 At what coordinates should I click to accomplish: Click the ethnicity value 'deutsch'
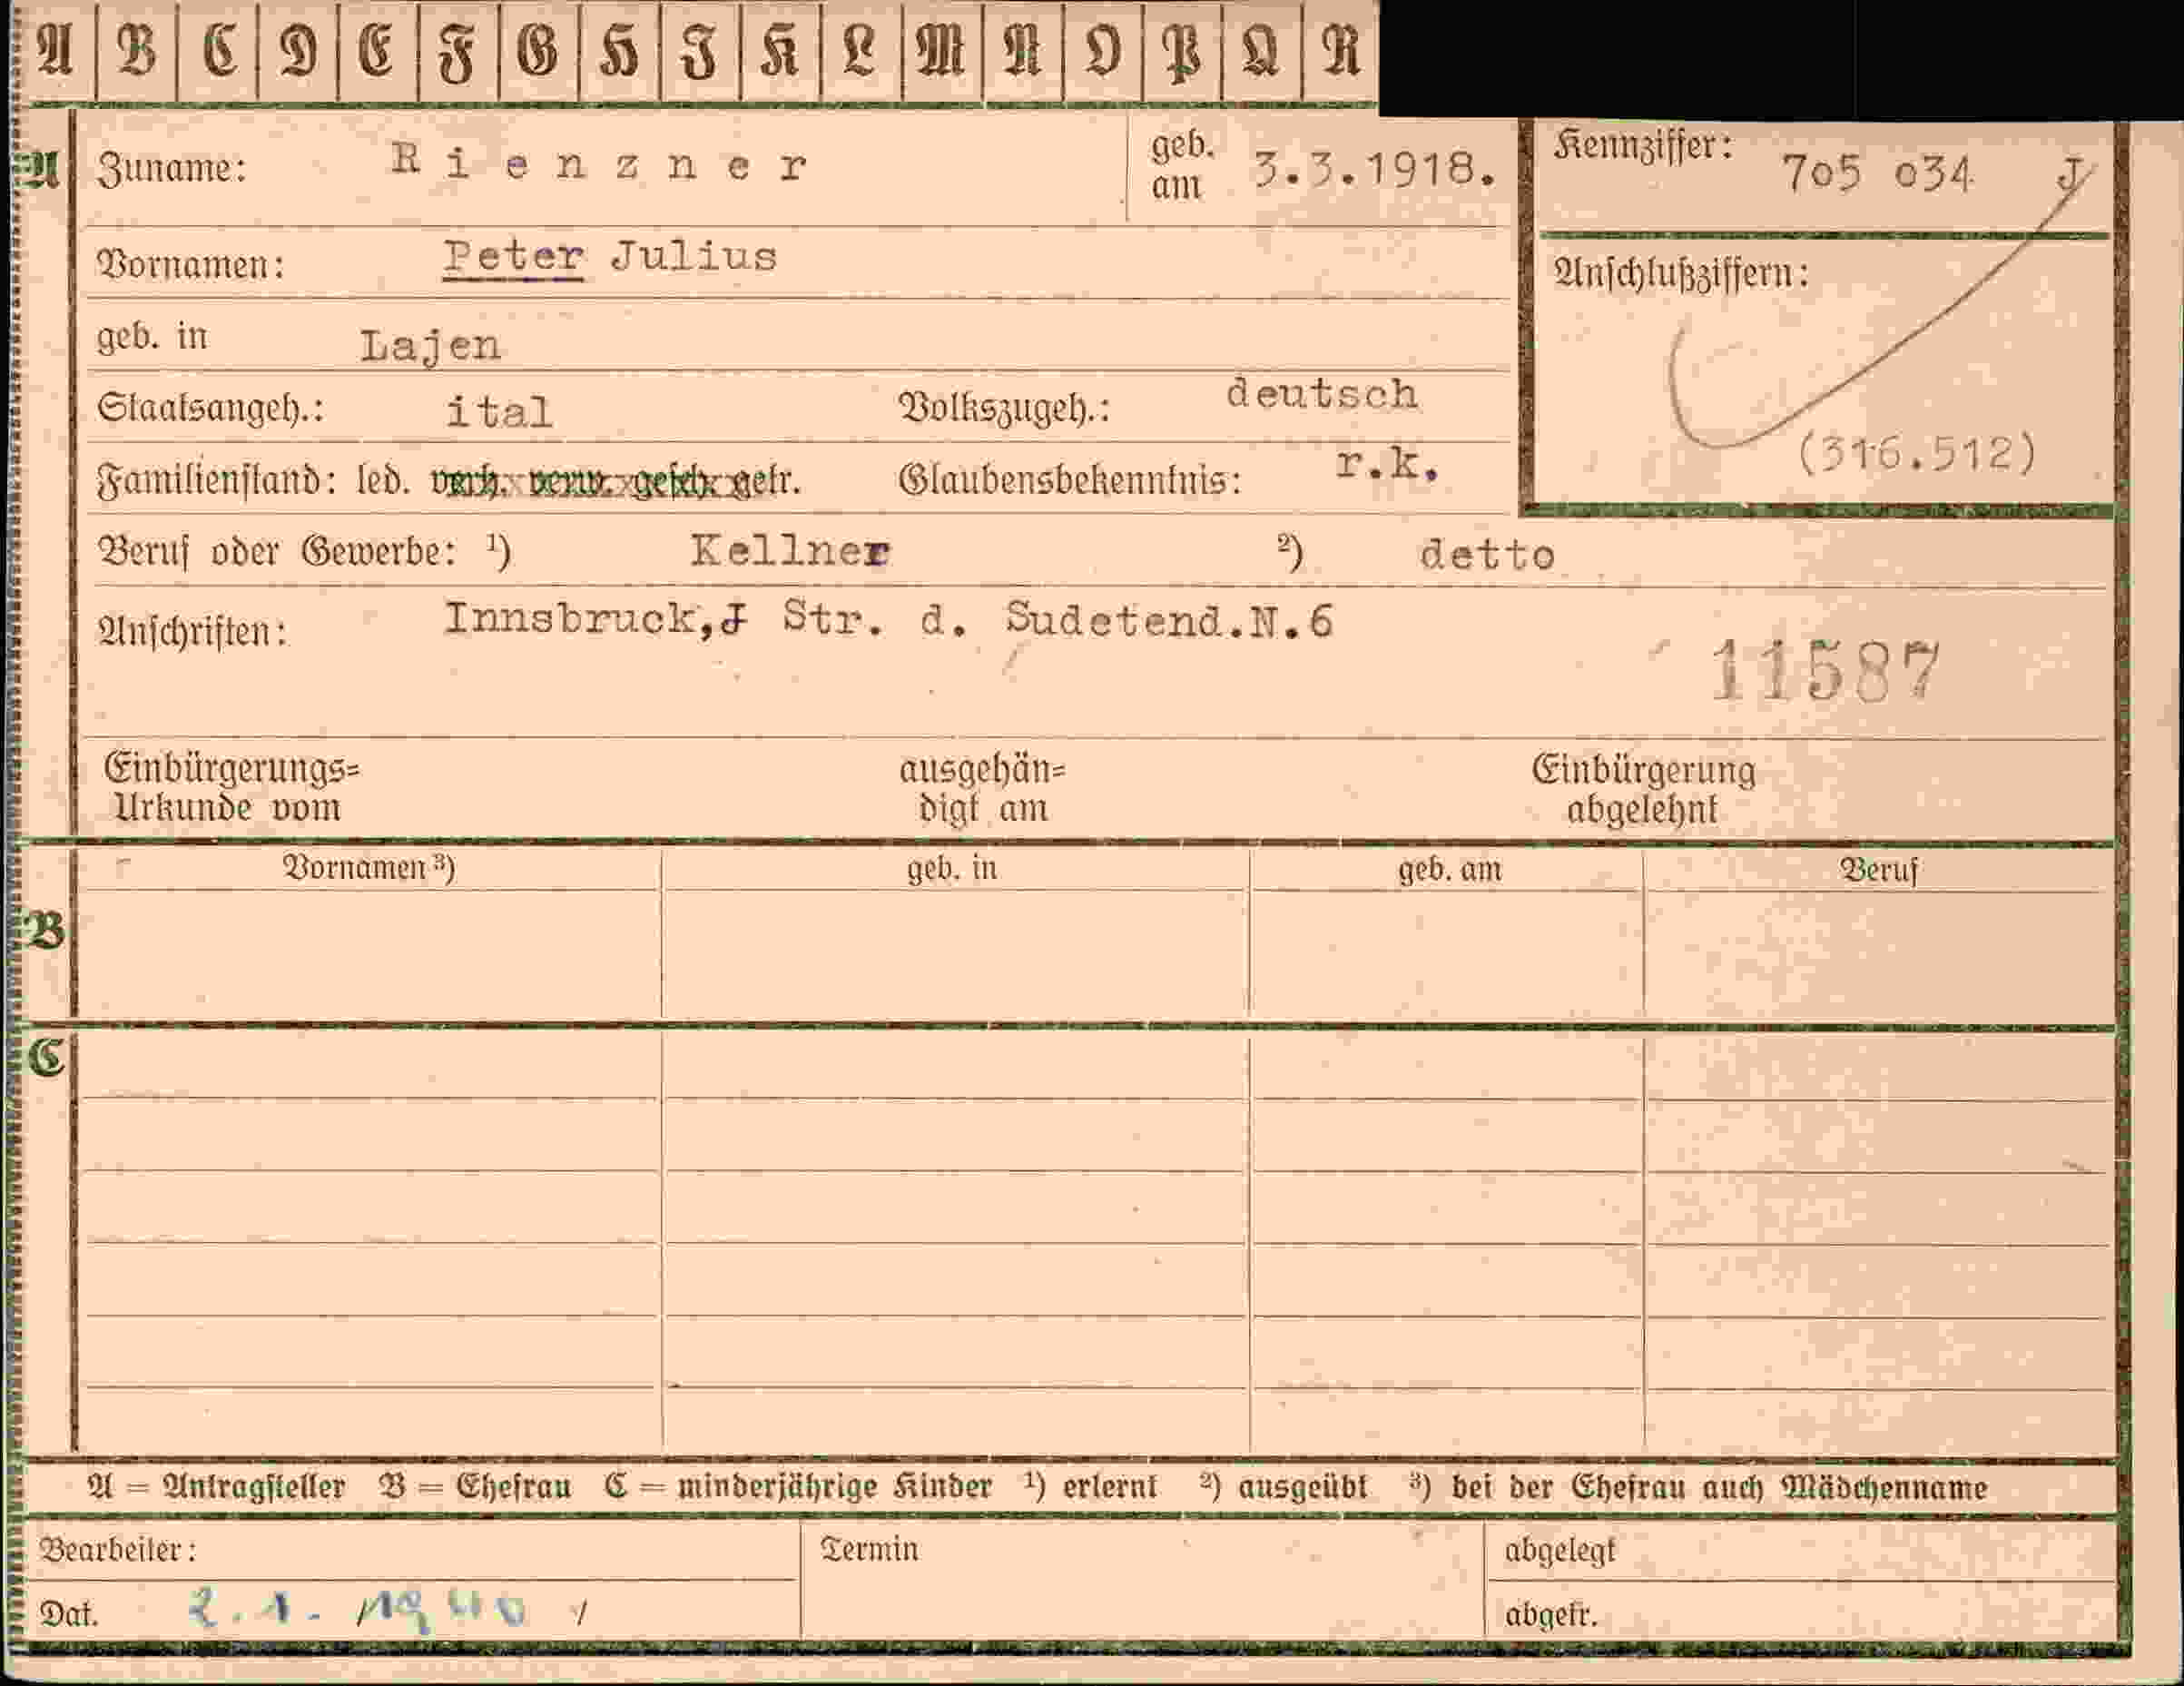[x=1322, y=394]
